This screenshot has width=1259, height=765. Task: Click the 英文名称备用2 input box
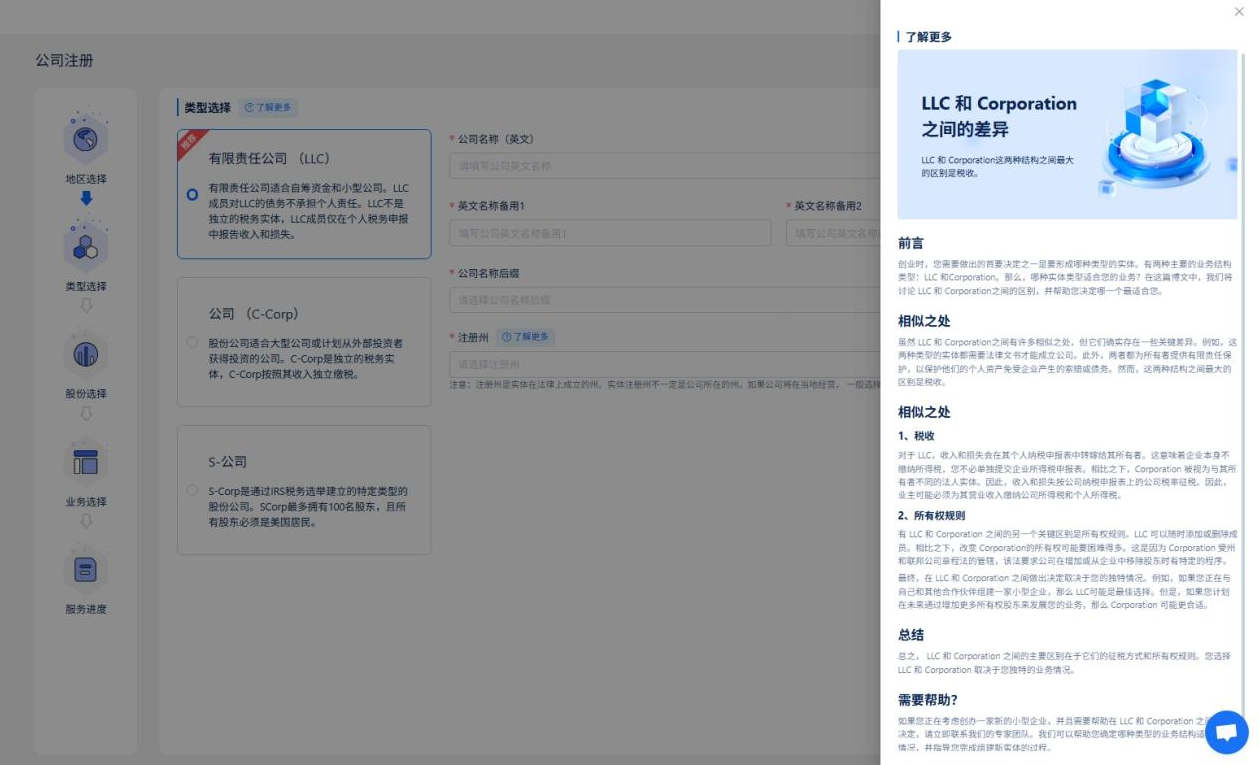click(835, 232)
